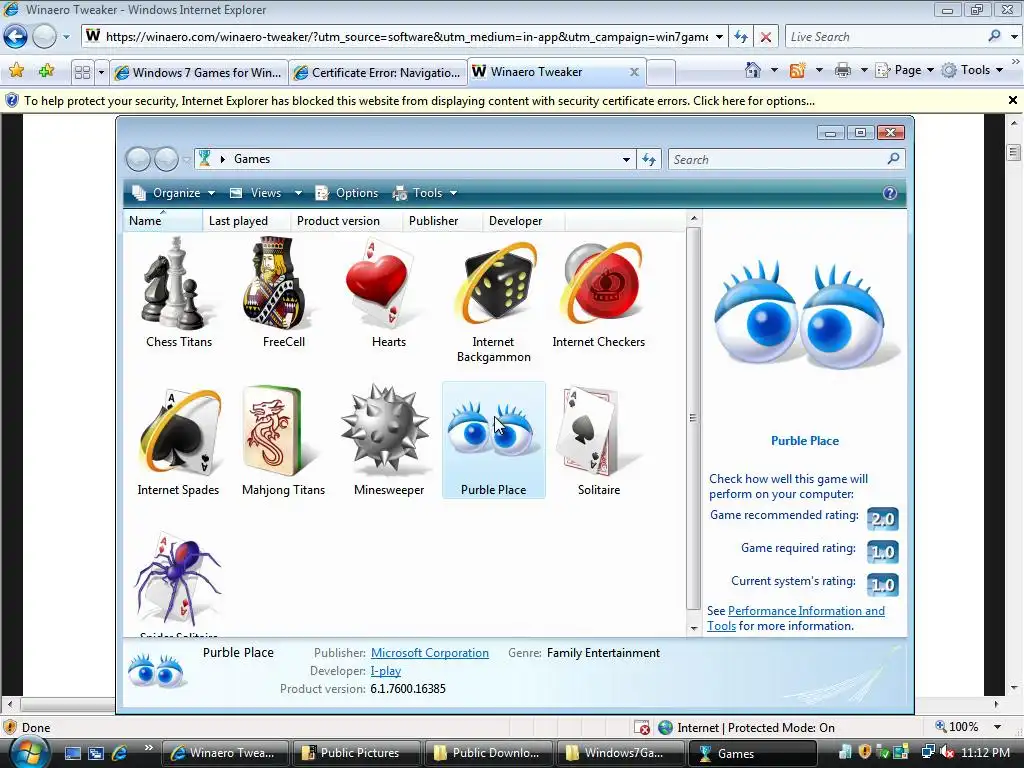Open the Windows Start button
Image resolution: width=1024 pixels, height=768 pixels.
(29, 752)
